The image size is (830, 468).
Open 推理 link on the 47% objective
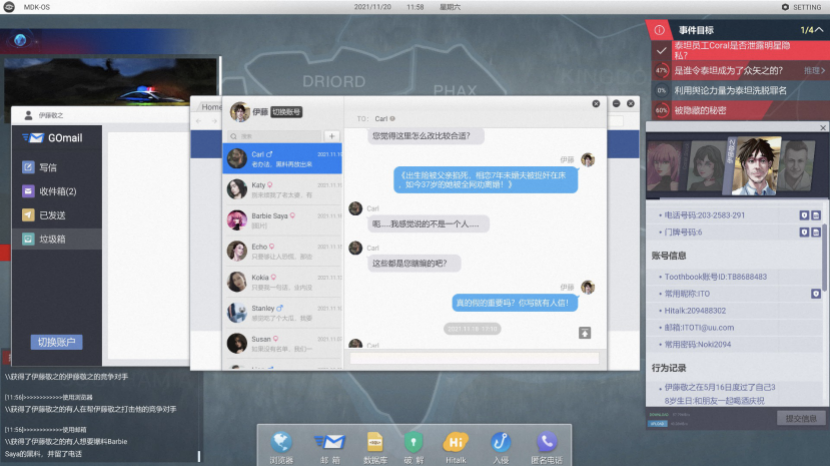(814, 70)
